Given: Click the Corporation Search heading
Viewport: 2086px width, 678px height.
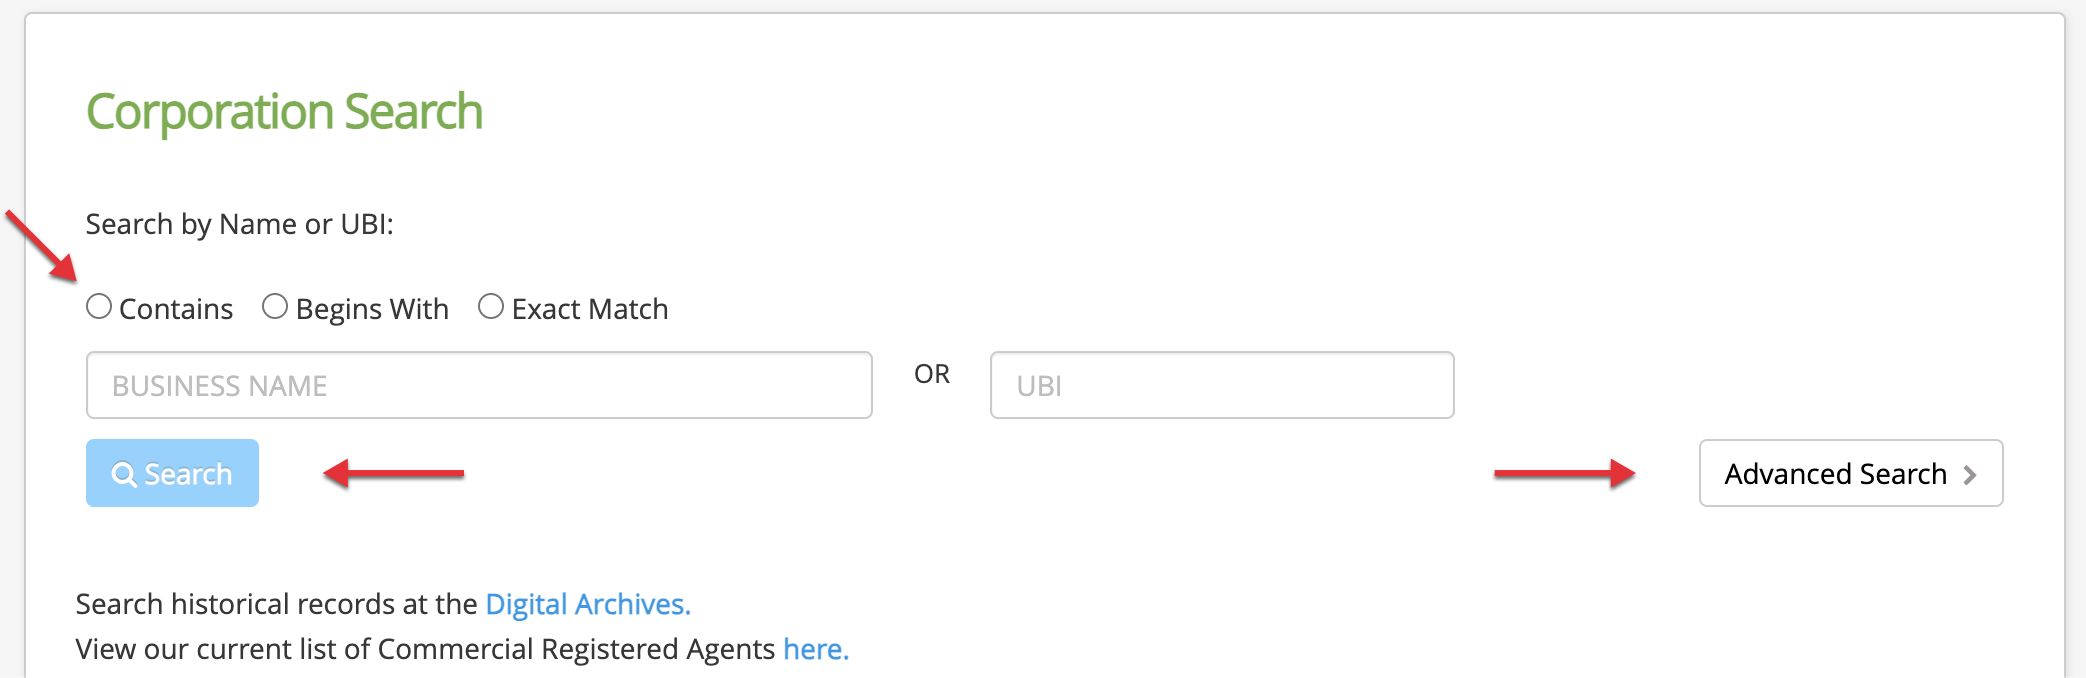Looking at the screenshot, I should [x=284, y=111].
